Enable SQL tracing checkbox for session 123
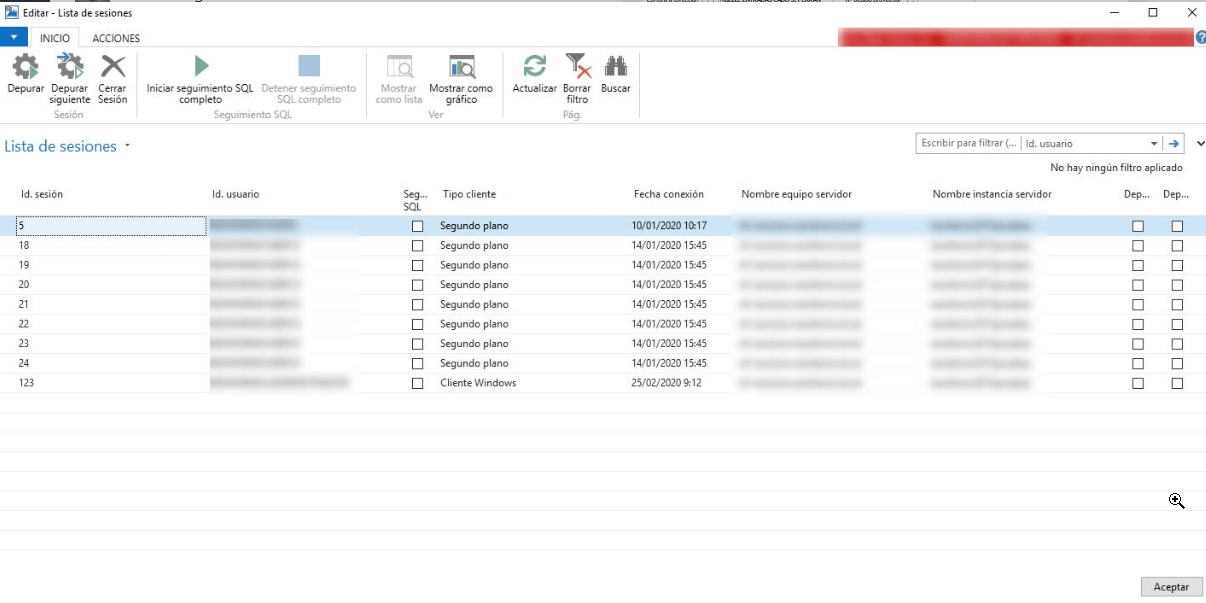 (418, 383)
